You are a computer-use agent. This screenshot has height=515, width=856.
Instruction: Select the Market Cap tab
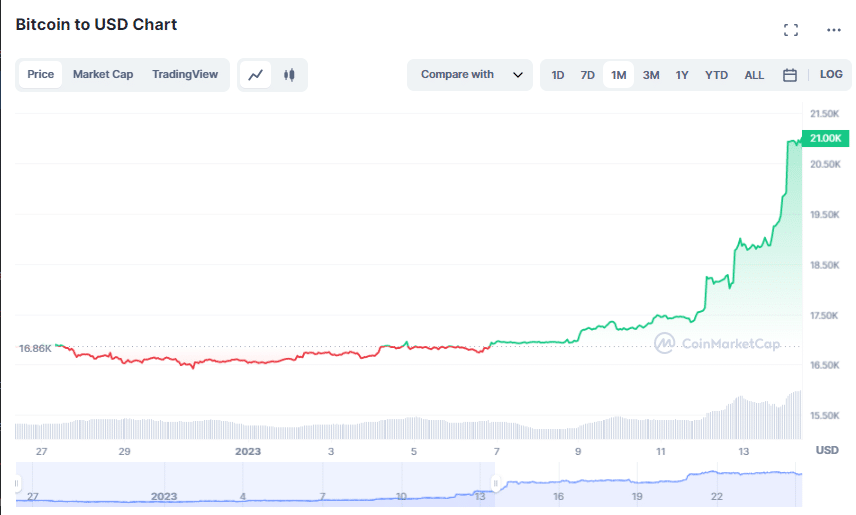click(x=103, y=74)
